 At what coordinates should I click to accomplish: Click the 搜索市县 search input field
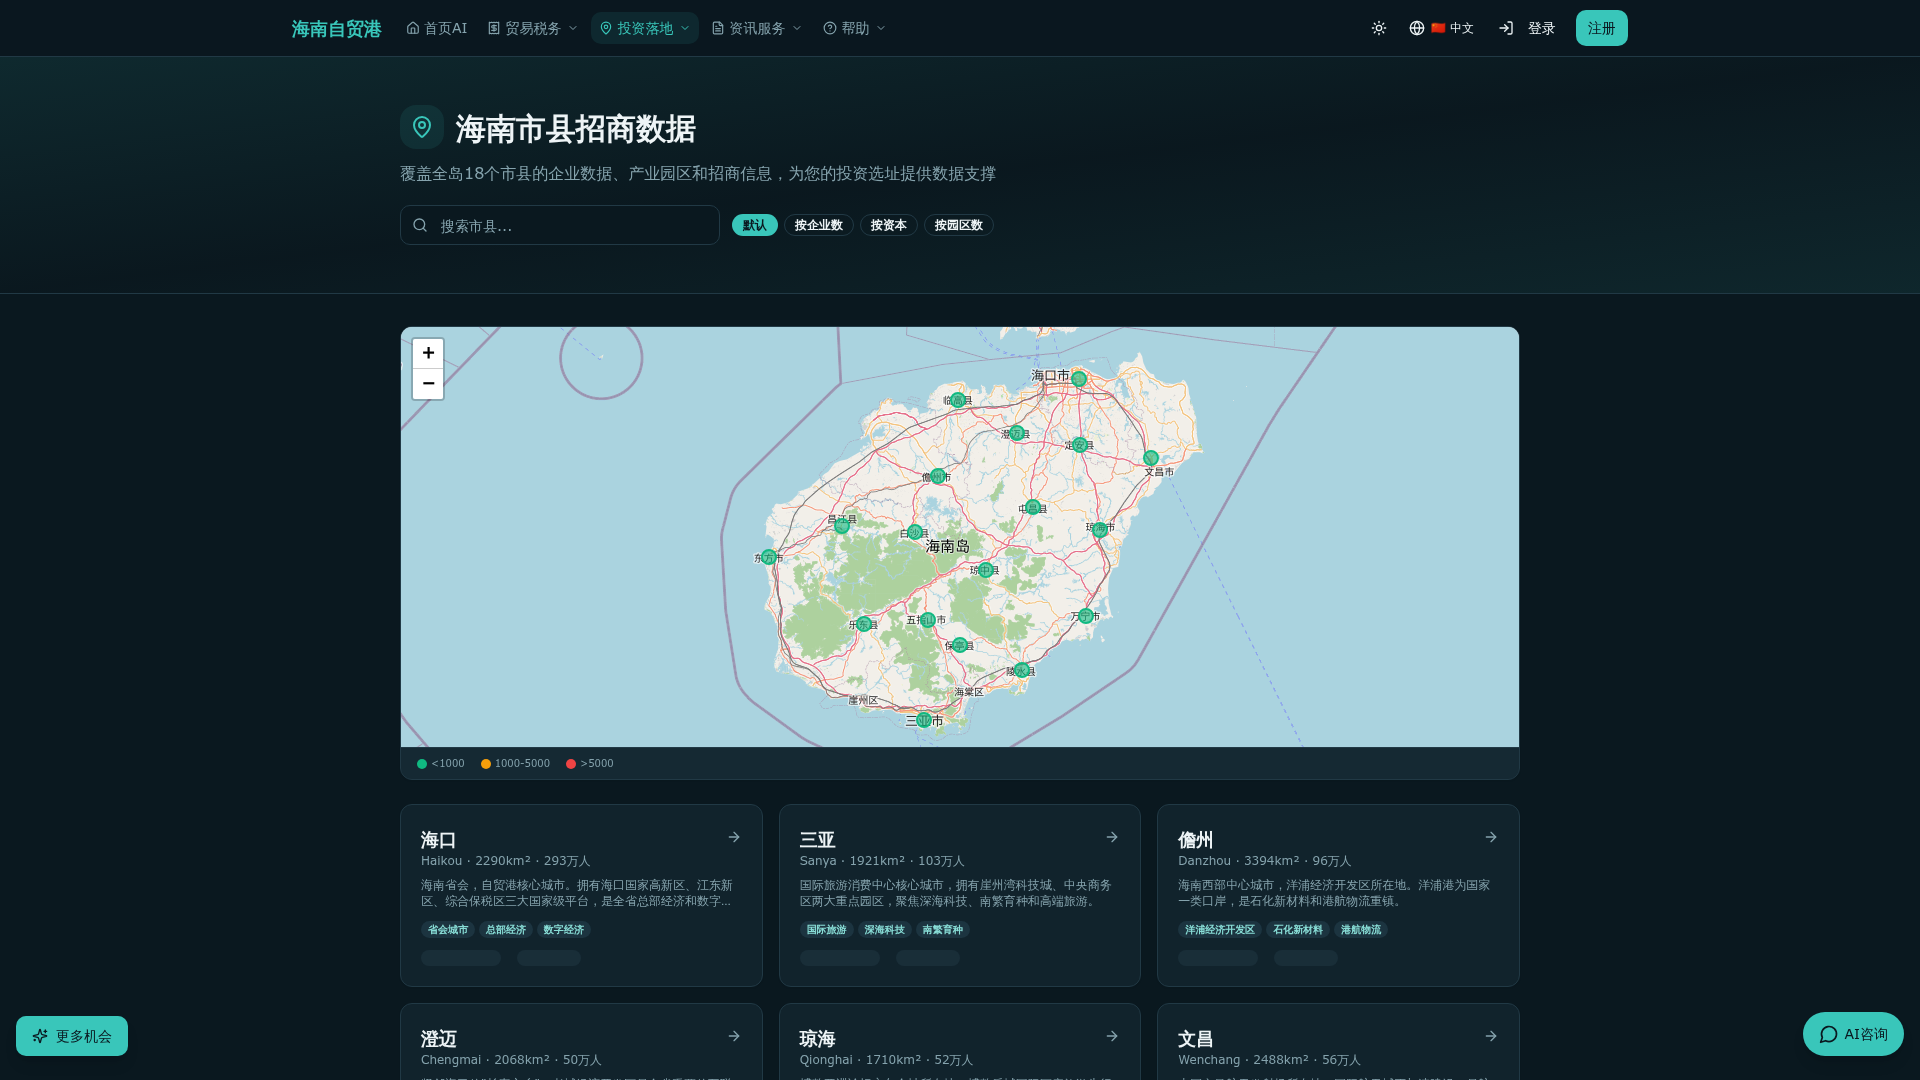(560, 225)
